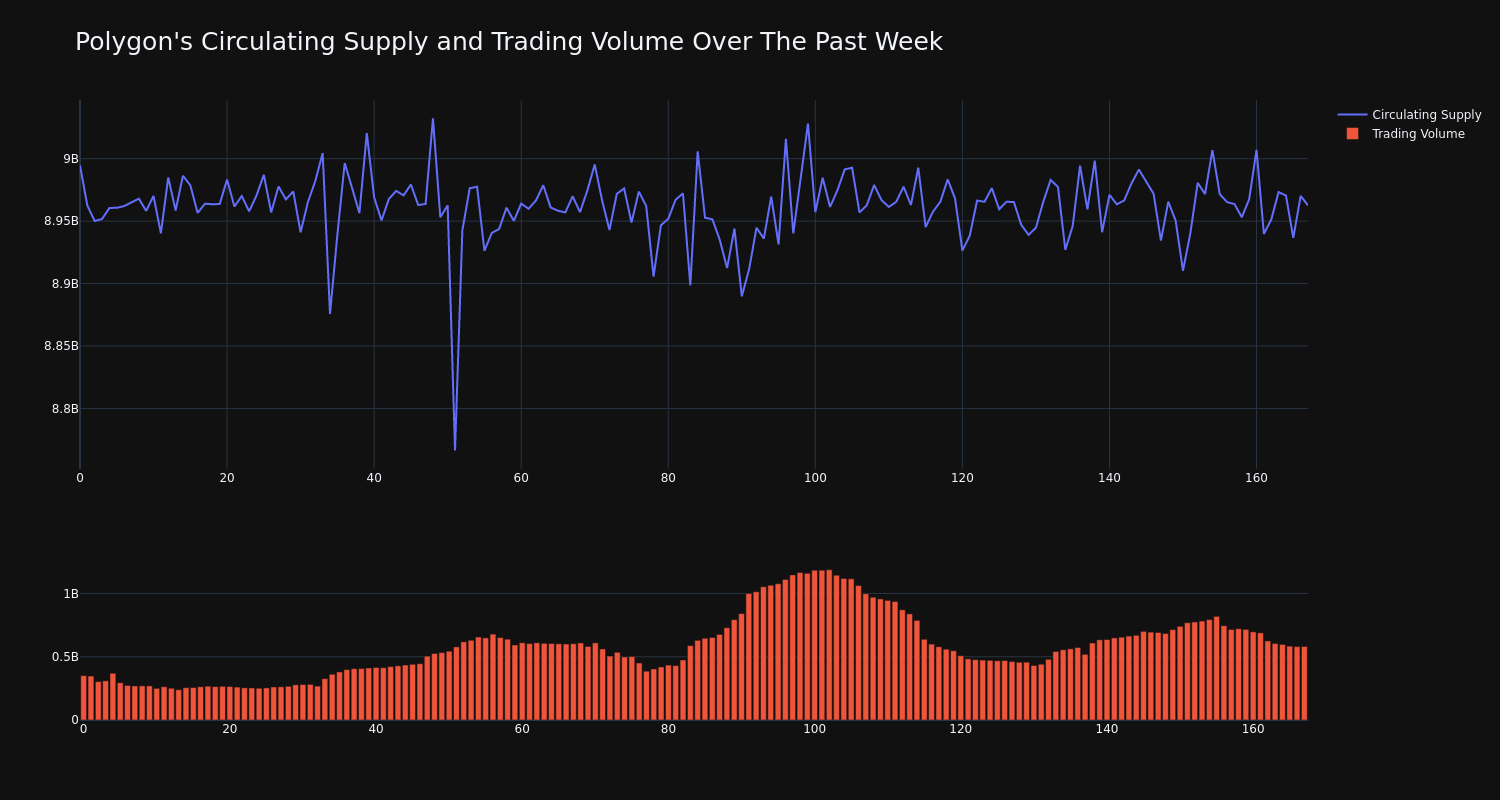Click the 8.8B y-axis label
Image resolution: width=1500 pixels, height=800 pixels.
click(65, 408)
